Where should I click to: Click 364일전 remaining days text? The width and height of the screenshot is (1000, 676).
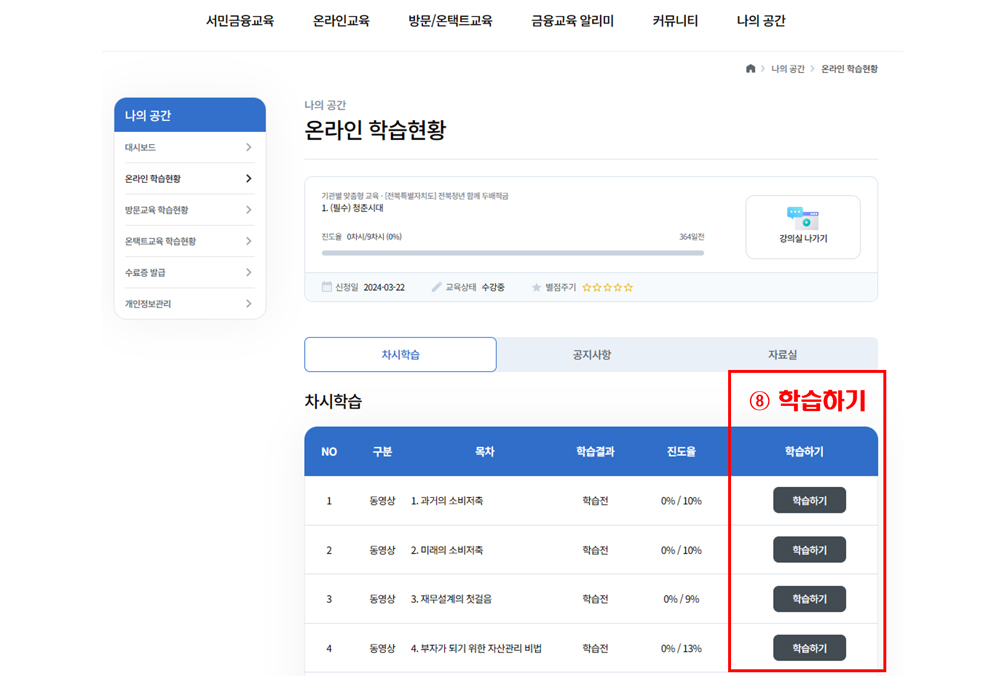[x=692, y=237]
